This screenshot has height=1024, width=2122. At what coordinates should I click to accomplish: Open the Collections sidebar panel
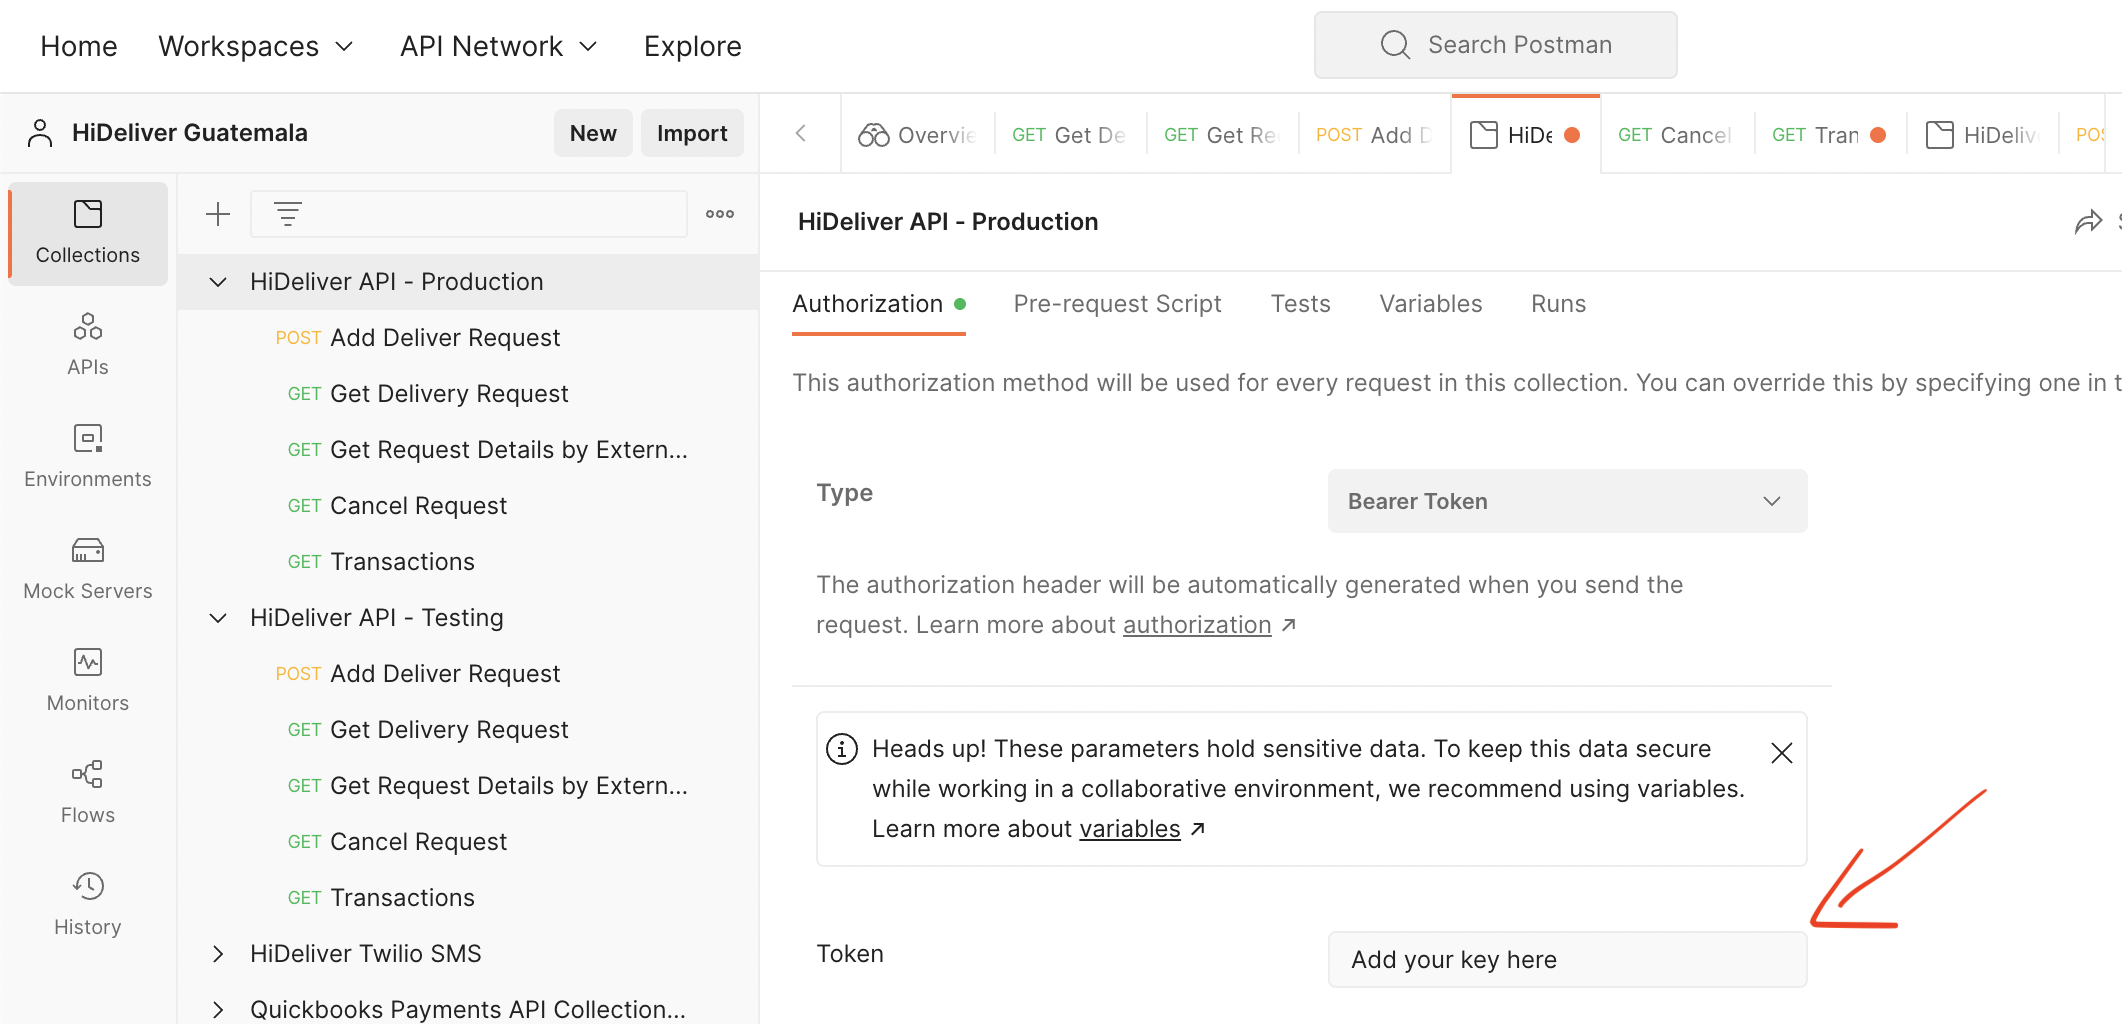click(88, 233)
